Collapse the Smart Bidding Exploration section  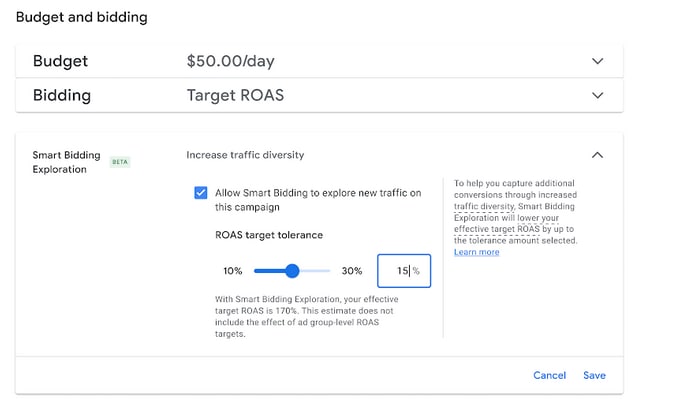(597, 155)
